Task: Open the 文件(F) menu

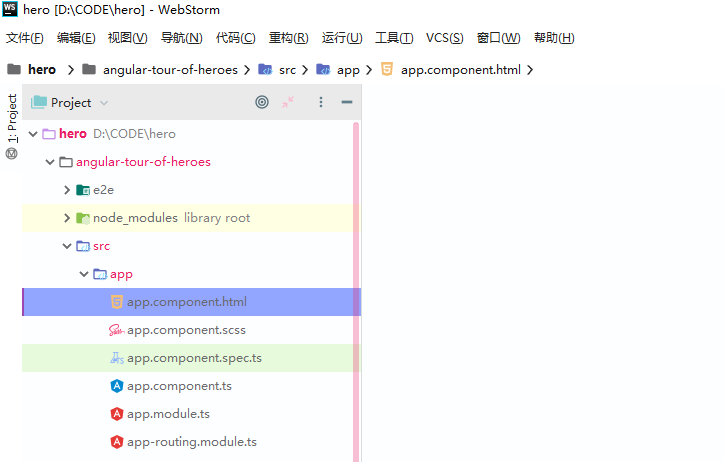Action: click(x=24, y=38)
